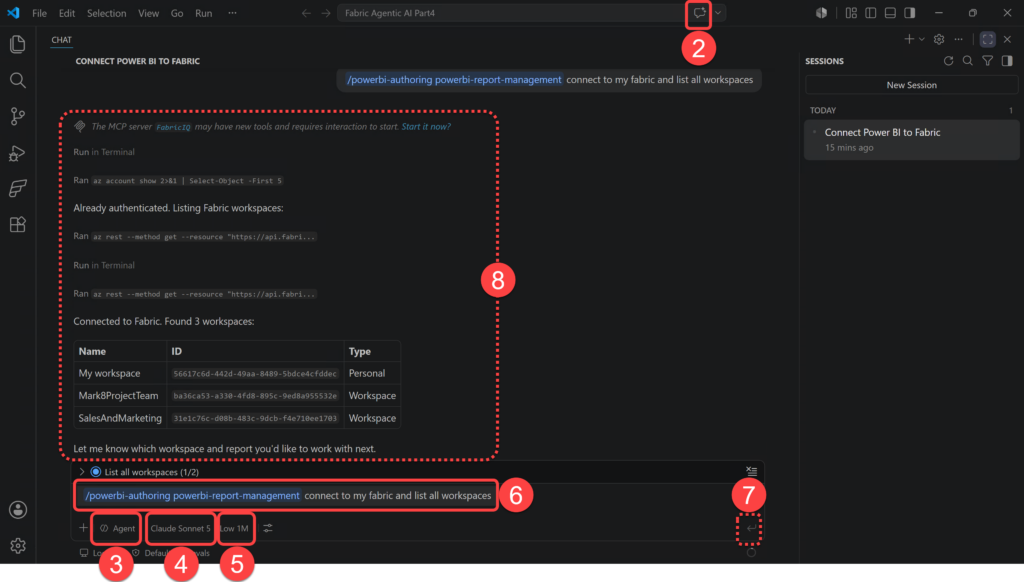Open the Manage gear in activity bar
The height and width of the screenshot is (582, 1024).
pos(18,545)
